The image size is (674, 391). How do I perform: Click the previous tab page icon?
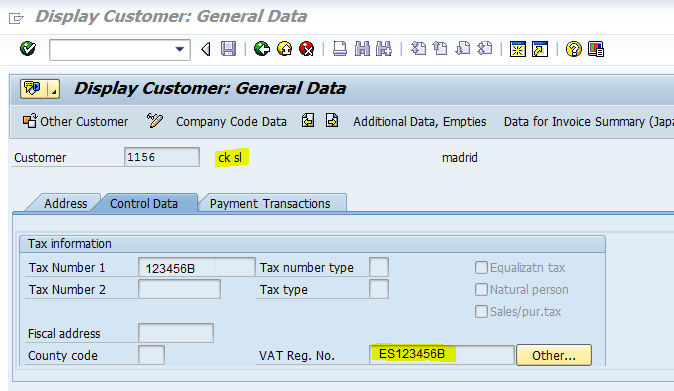pos(308,120)
